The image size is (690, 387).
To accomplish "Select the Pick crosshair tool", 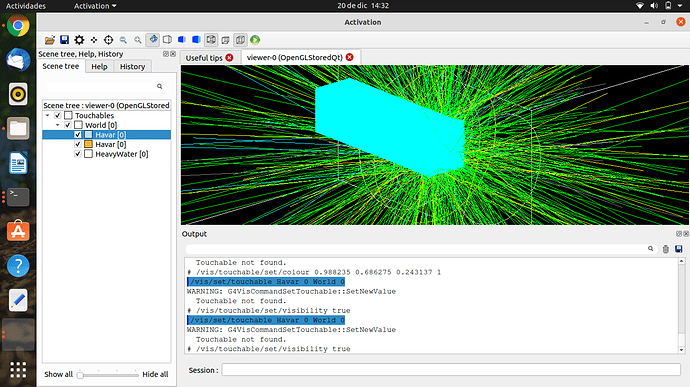I will [108, 40].
